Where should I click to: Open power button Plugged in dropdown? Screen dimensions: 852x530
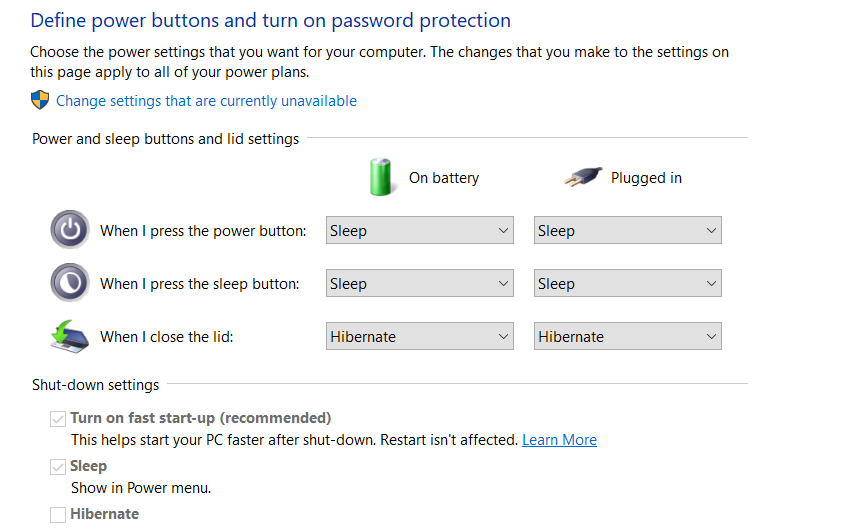point(628,231)
